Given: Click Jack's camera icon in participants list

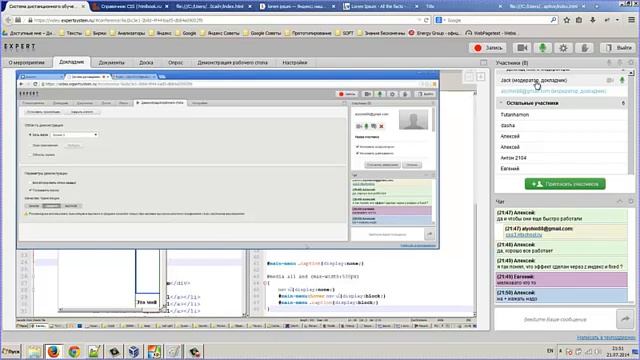Looking at the screenshot, I should 610,80.
